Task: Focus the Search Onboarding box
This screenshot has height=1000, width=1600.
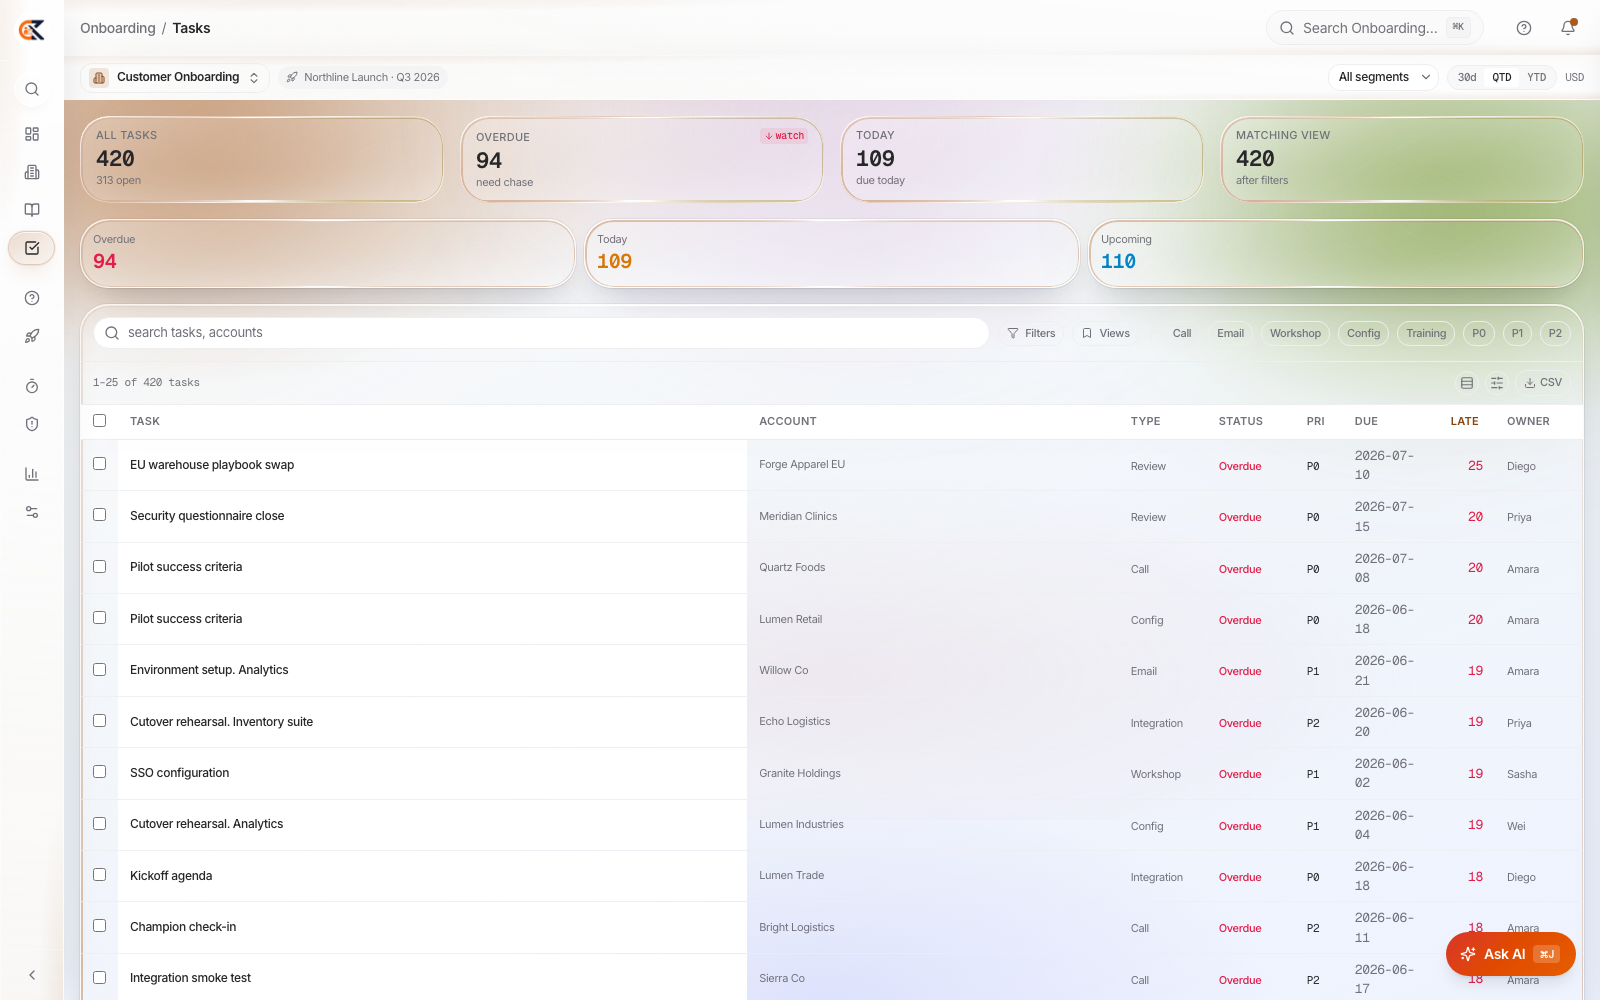Action: pos(1374,28)
